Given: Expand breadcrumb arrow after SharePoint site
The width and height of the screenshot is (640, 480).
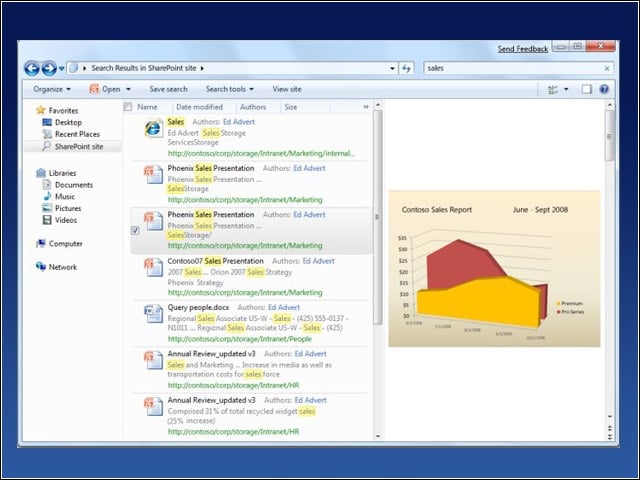Looking at the screenshot, I should [202, 68].
